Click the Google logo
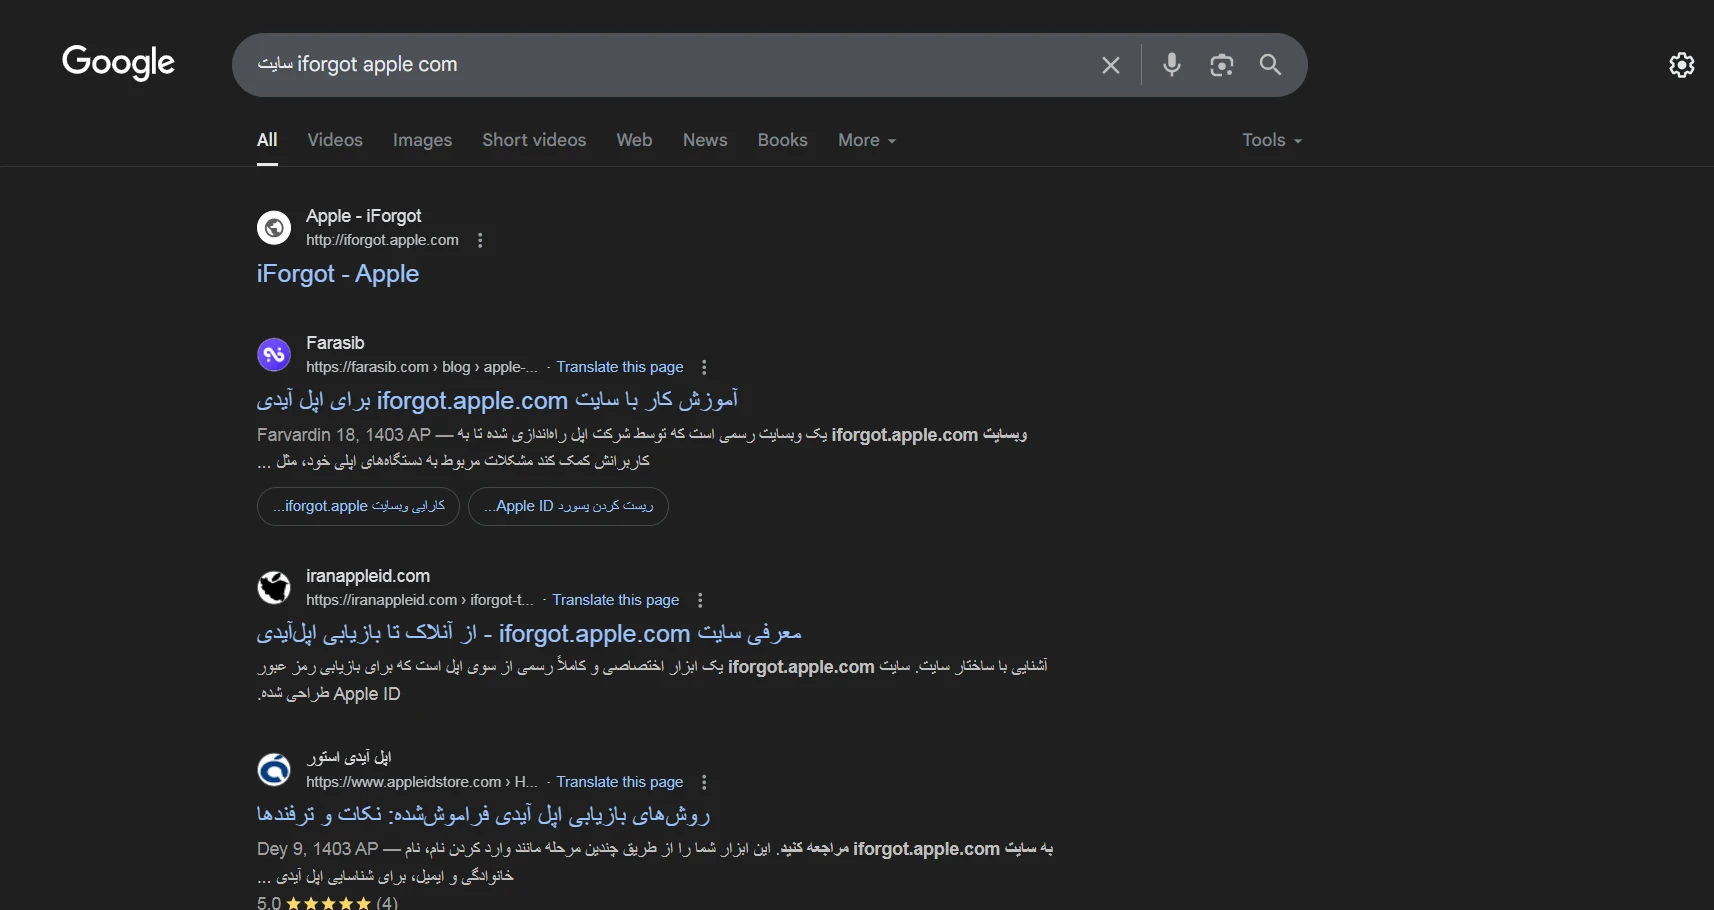The width and height of the screenshot is (1714, 910). coord(118,63)
